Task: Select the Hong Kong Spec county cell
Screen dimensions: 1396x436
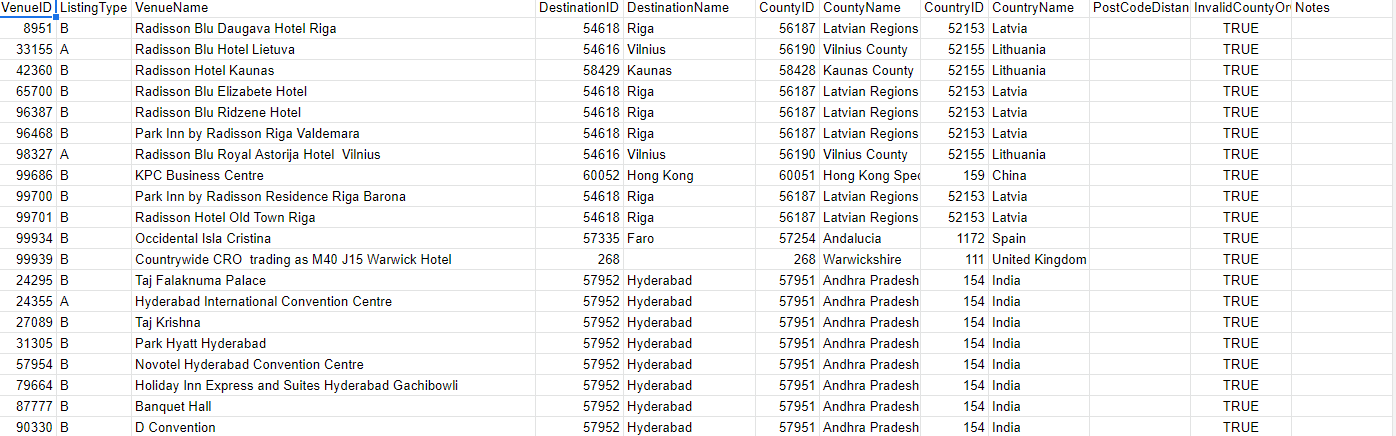Action: [x=870, y=175]
